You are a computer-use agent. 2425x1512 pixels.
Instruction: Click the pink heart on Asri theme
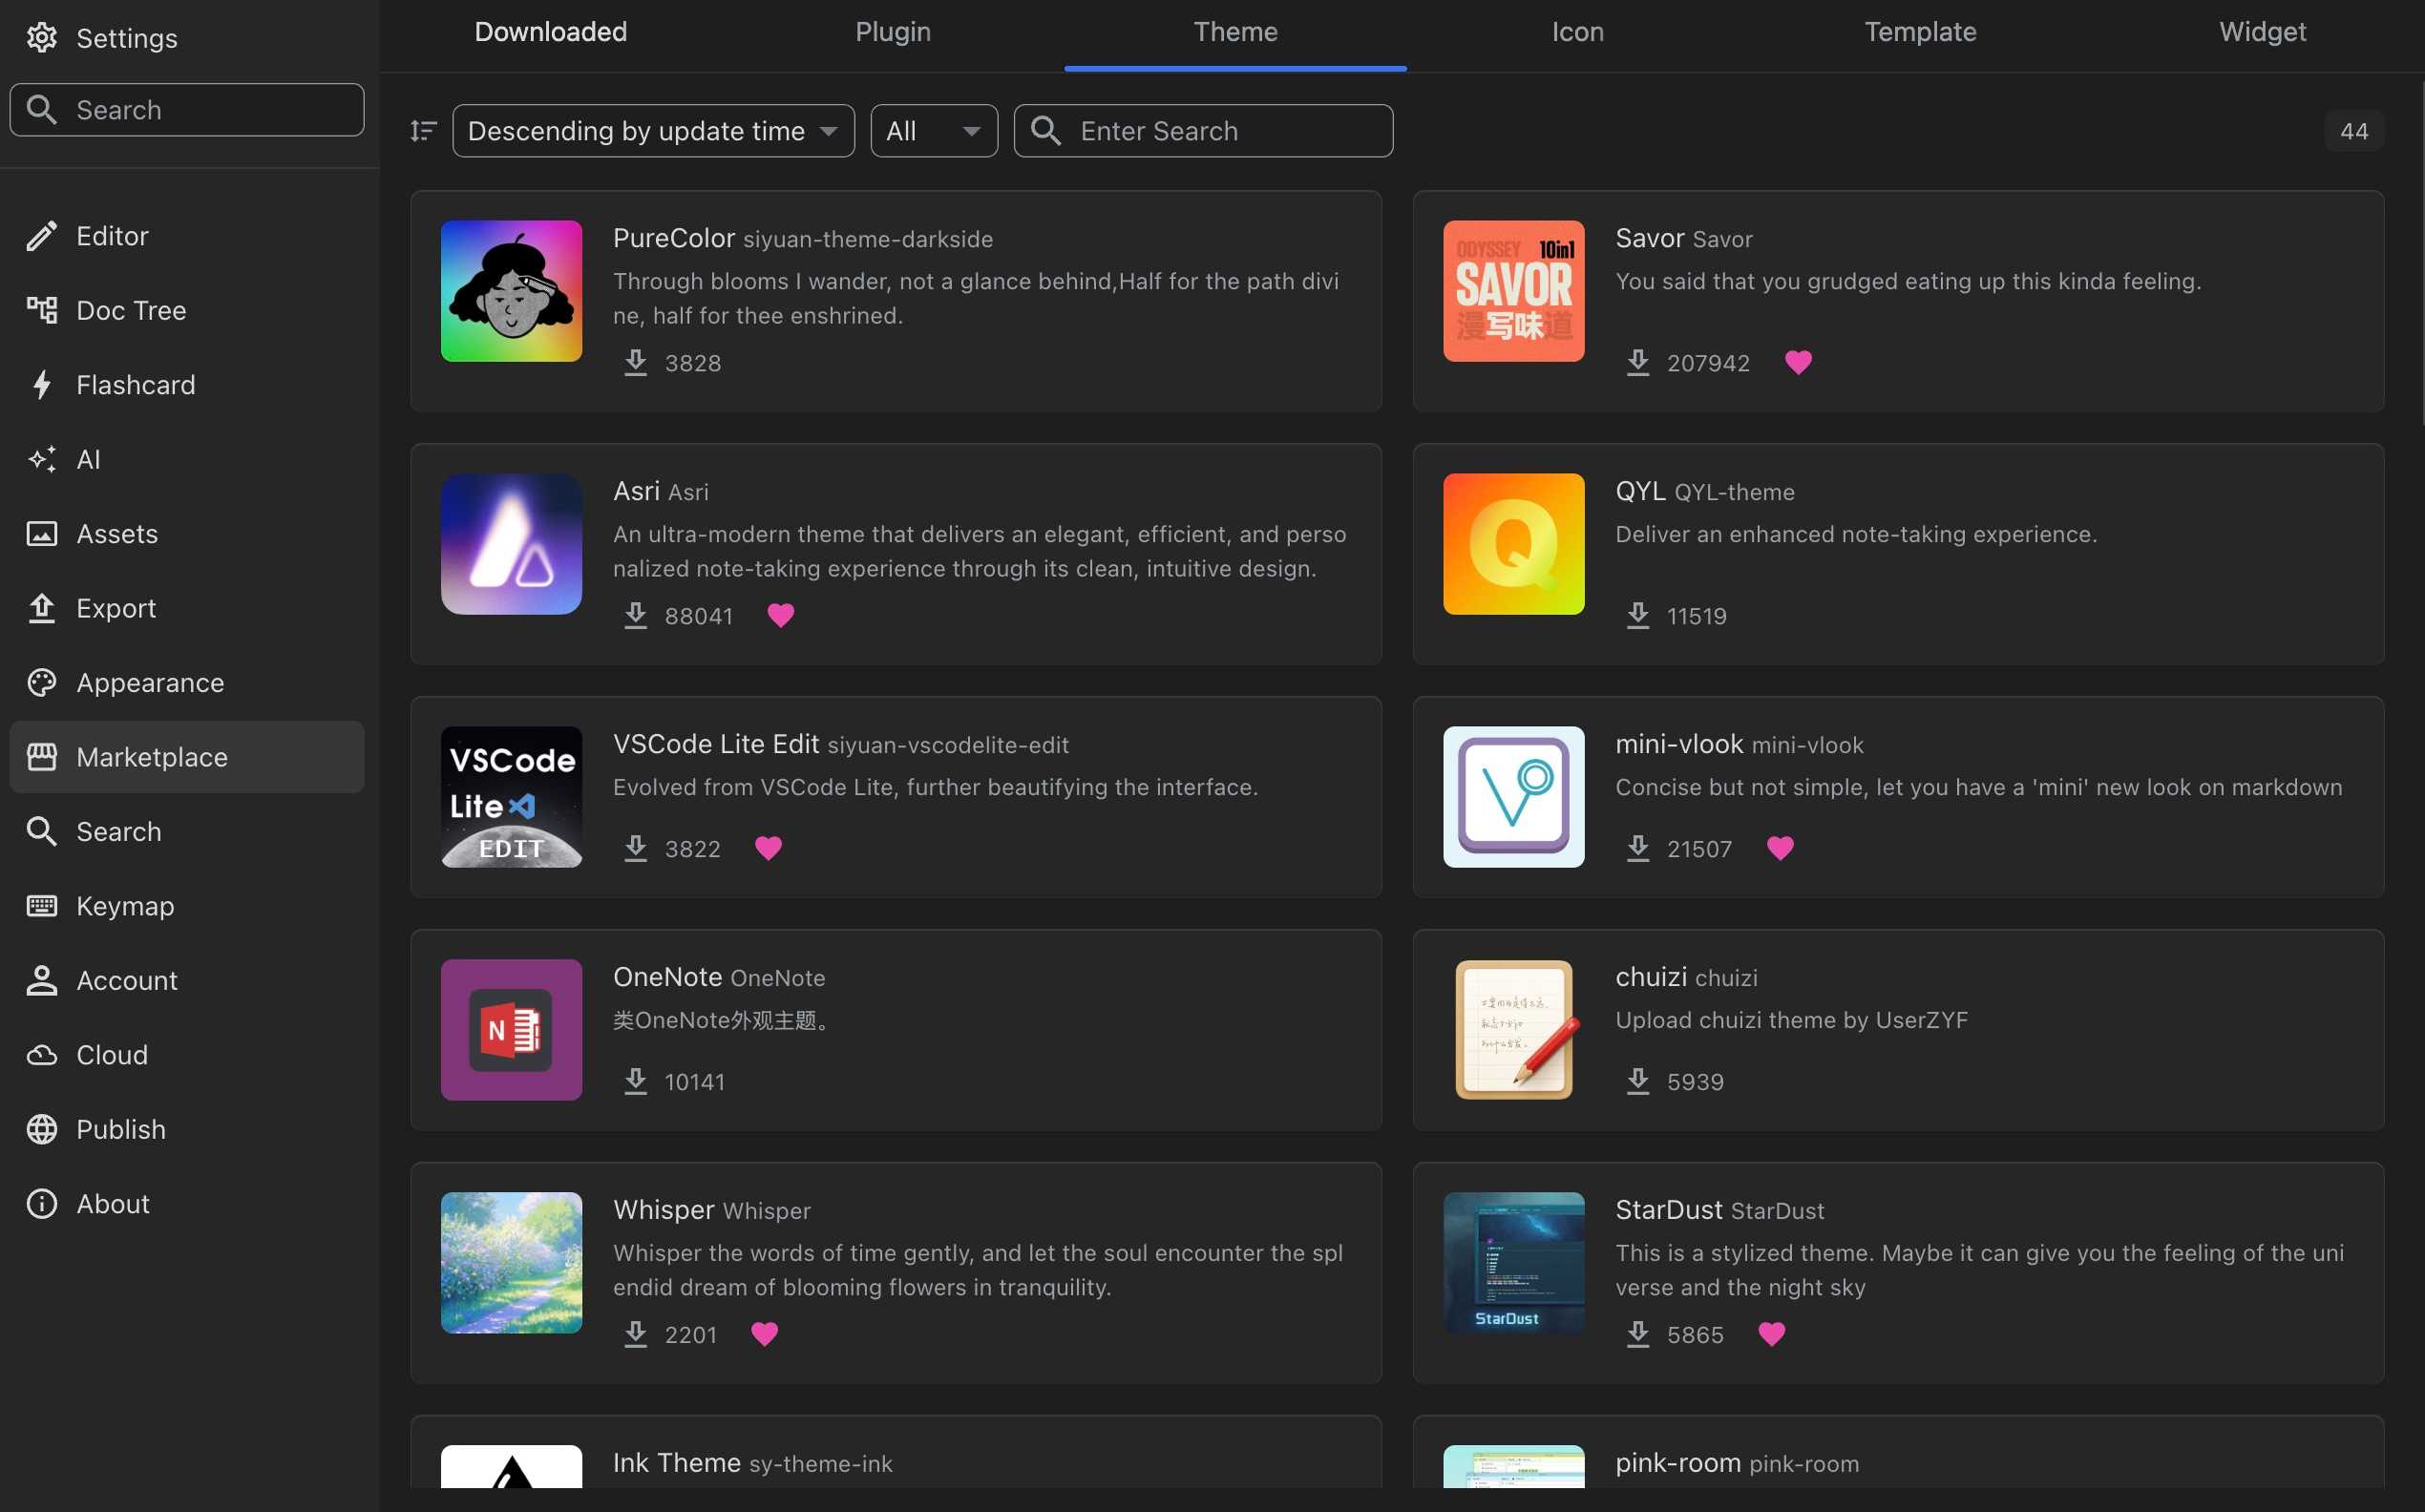[781, 615]
